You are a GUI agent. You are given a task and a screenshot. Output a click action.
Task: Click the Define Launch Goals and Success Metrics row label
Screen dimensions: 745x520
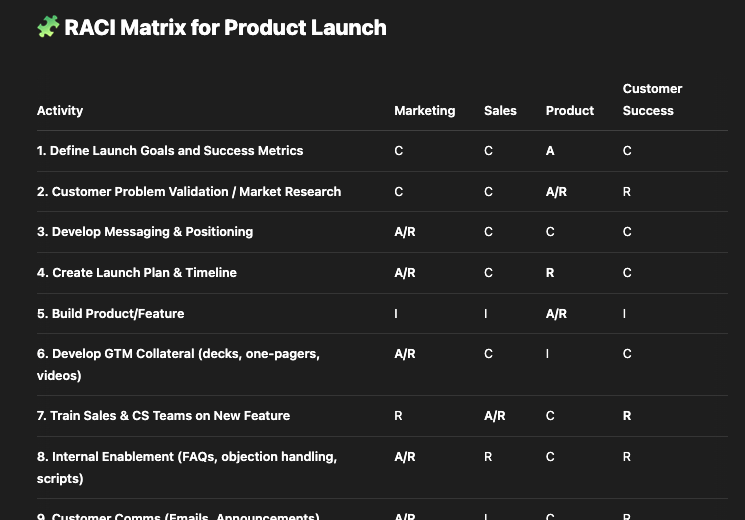[170, 151]
